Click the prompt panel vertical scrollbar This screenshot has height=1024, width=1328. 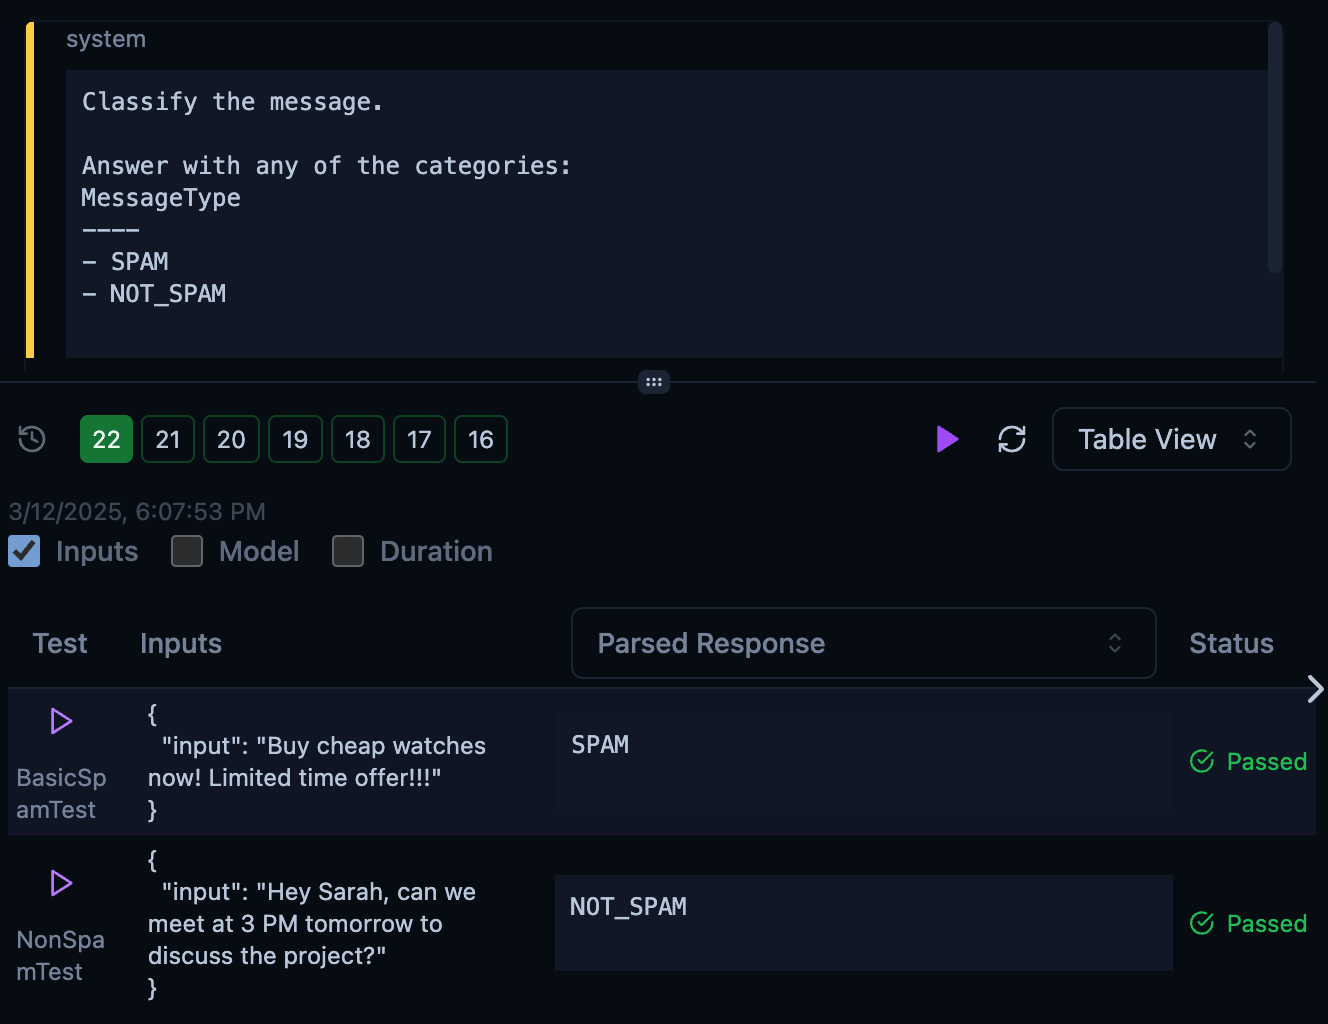1275,148
